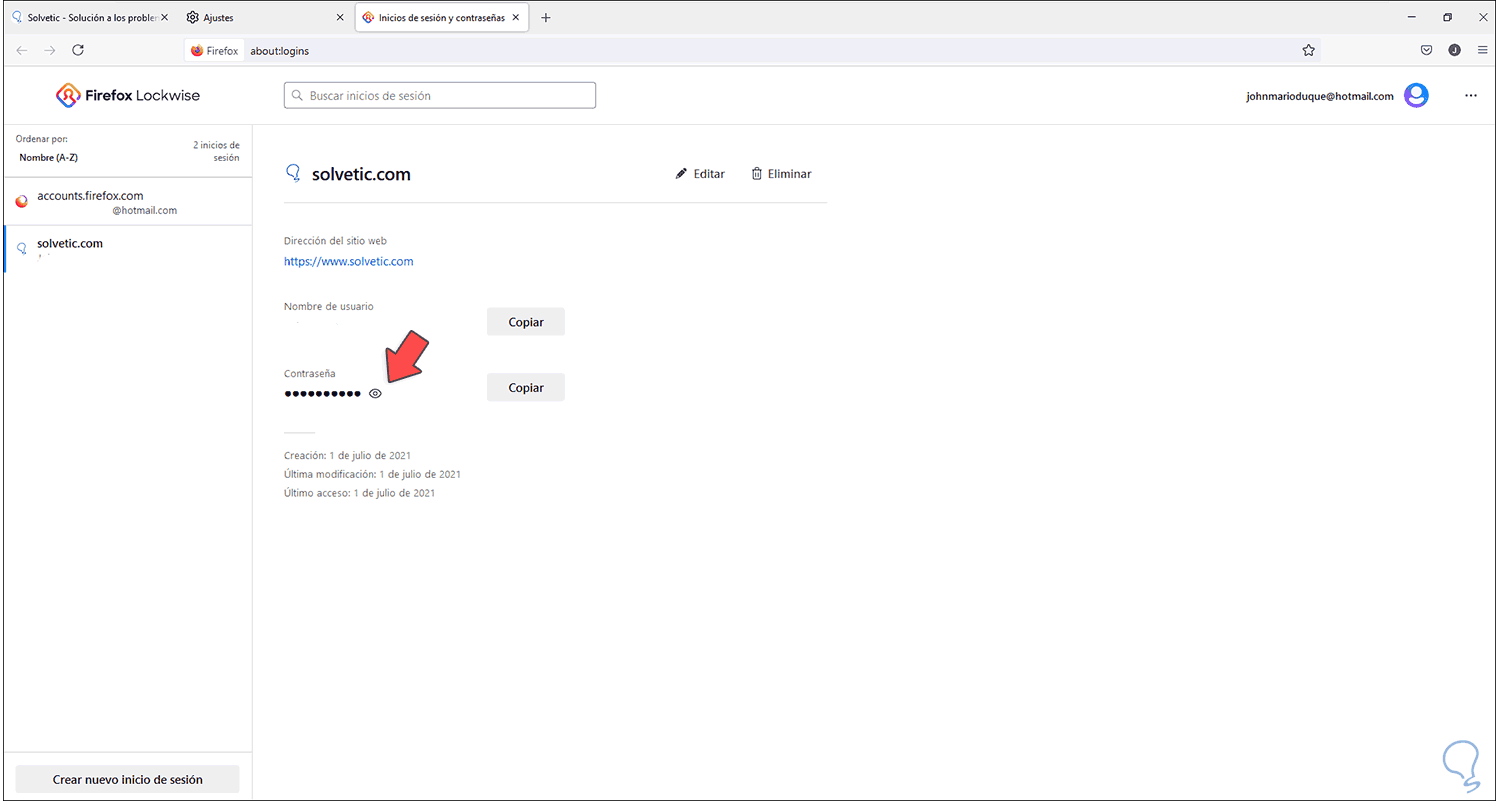1500x801 pixels.
Task: Click the solvetic.com heading in details
Action: (x=362, y=174)
